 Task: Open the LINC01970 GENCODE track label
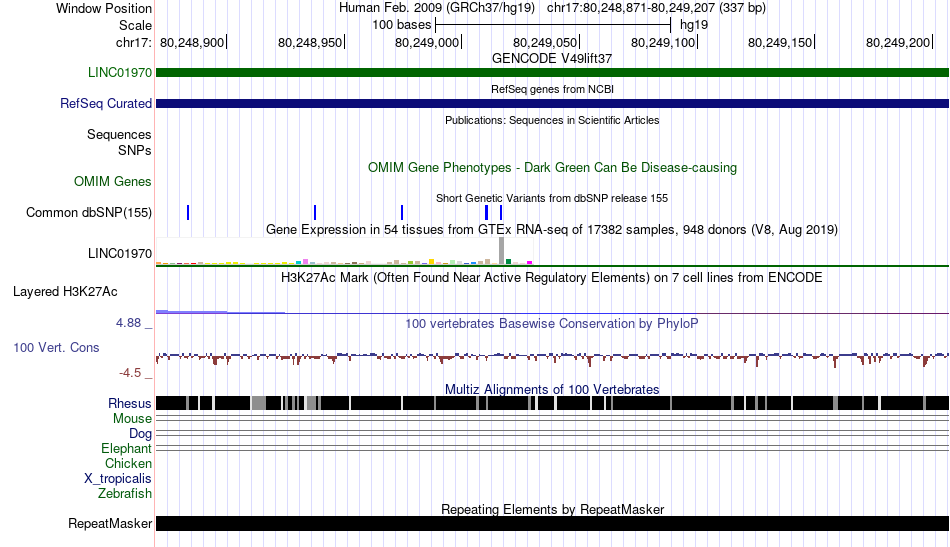click(x=120, y=73)
